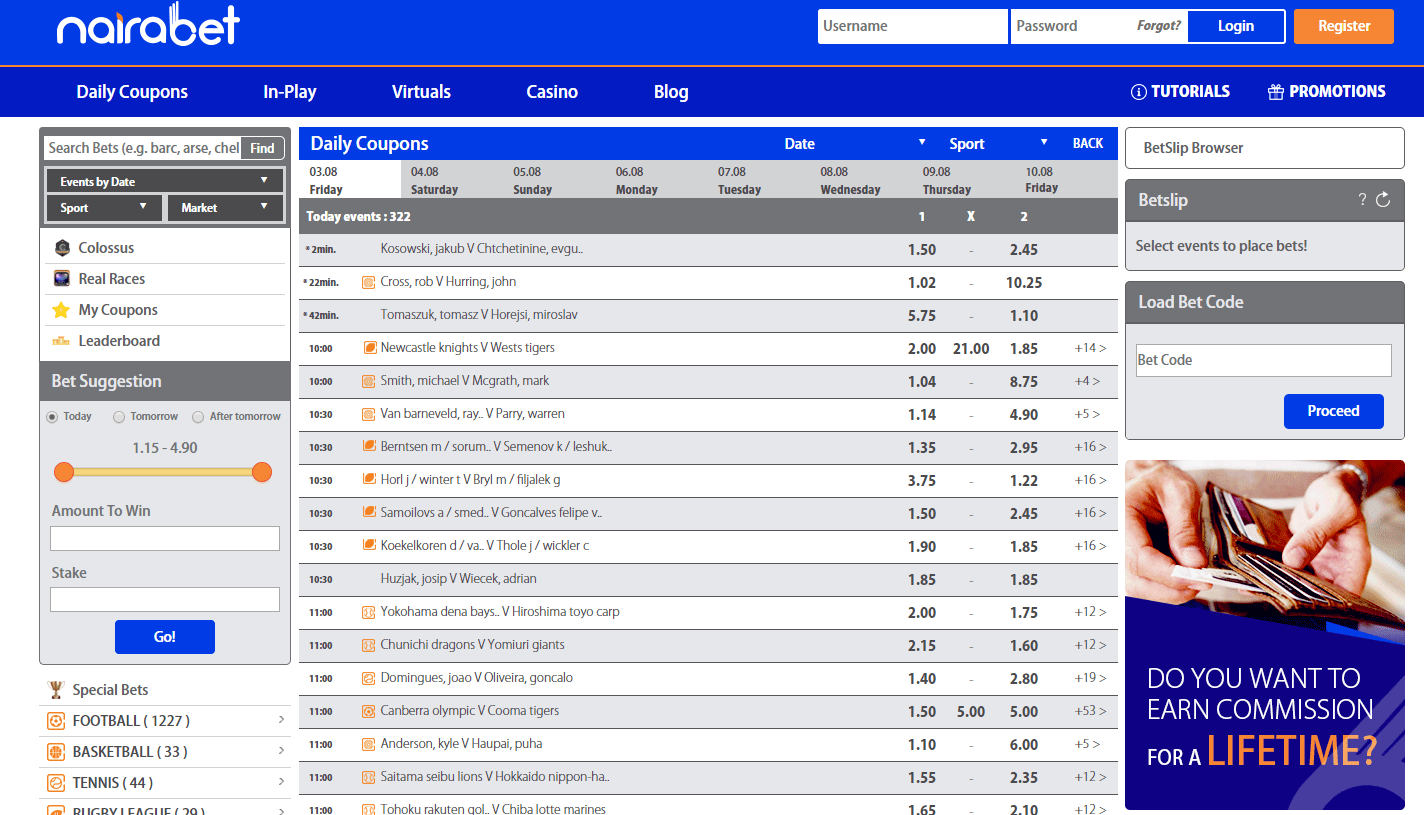The width and height of the screenshot is (1424, 815).
Task: Open the Casino menu item
Action: click(552, 92)
